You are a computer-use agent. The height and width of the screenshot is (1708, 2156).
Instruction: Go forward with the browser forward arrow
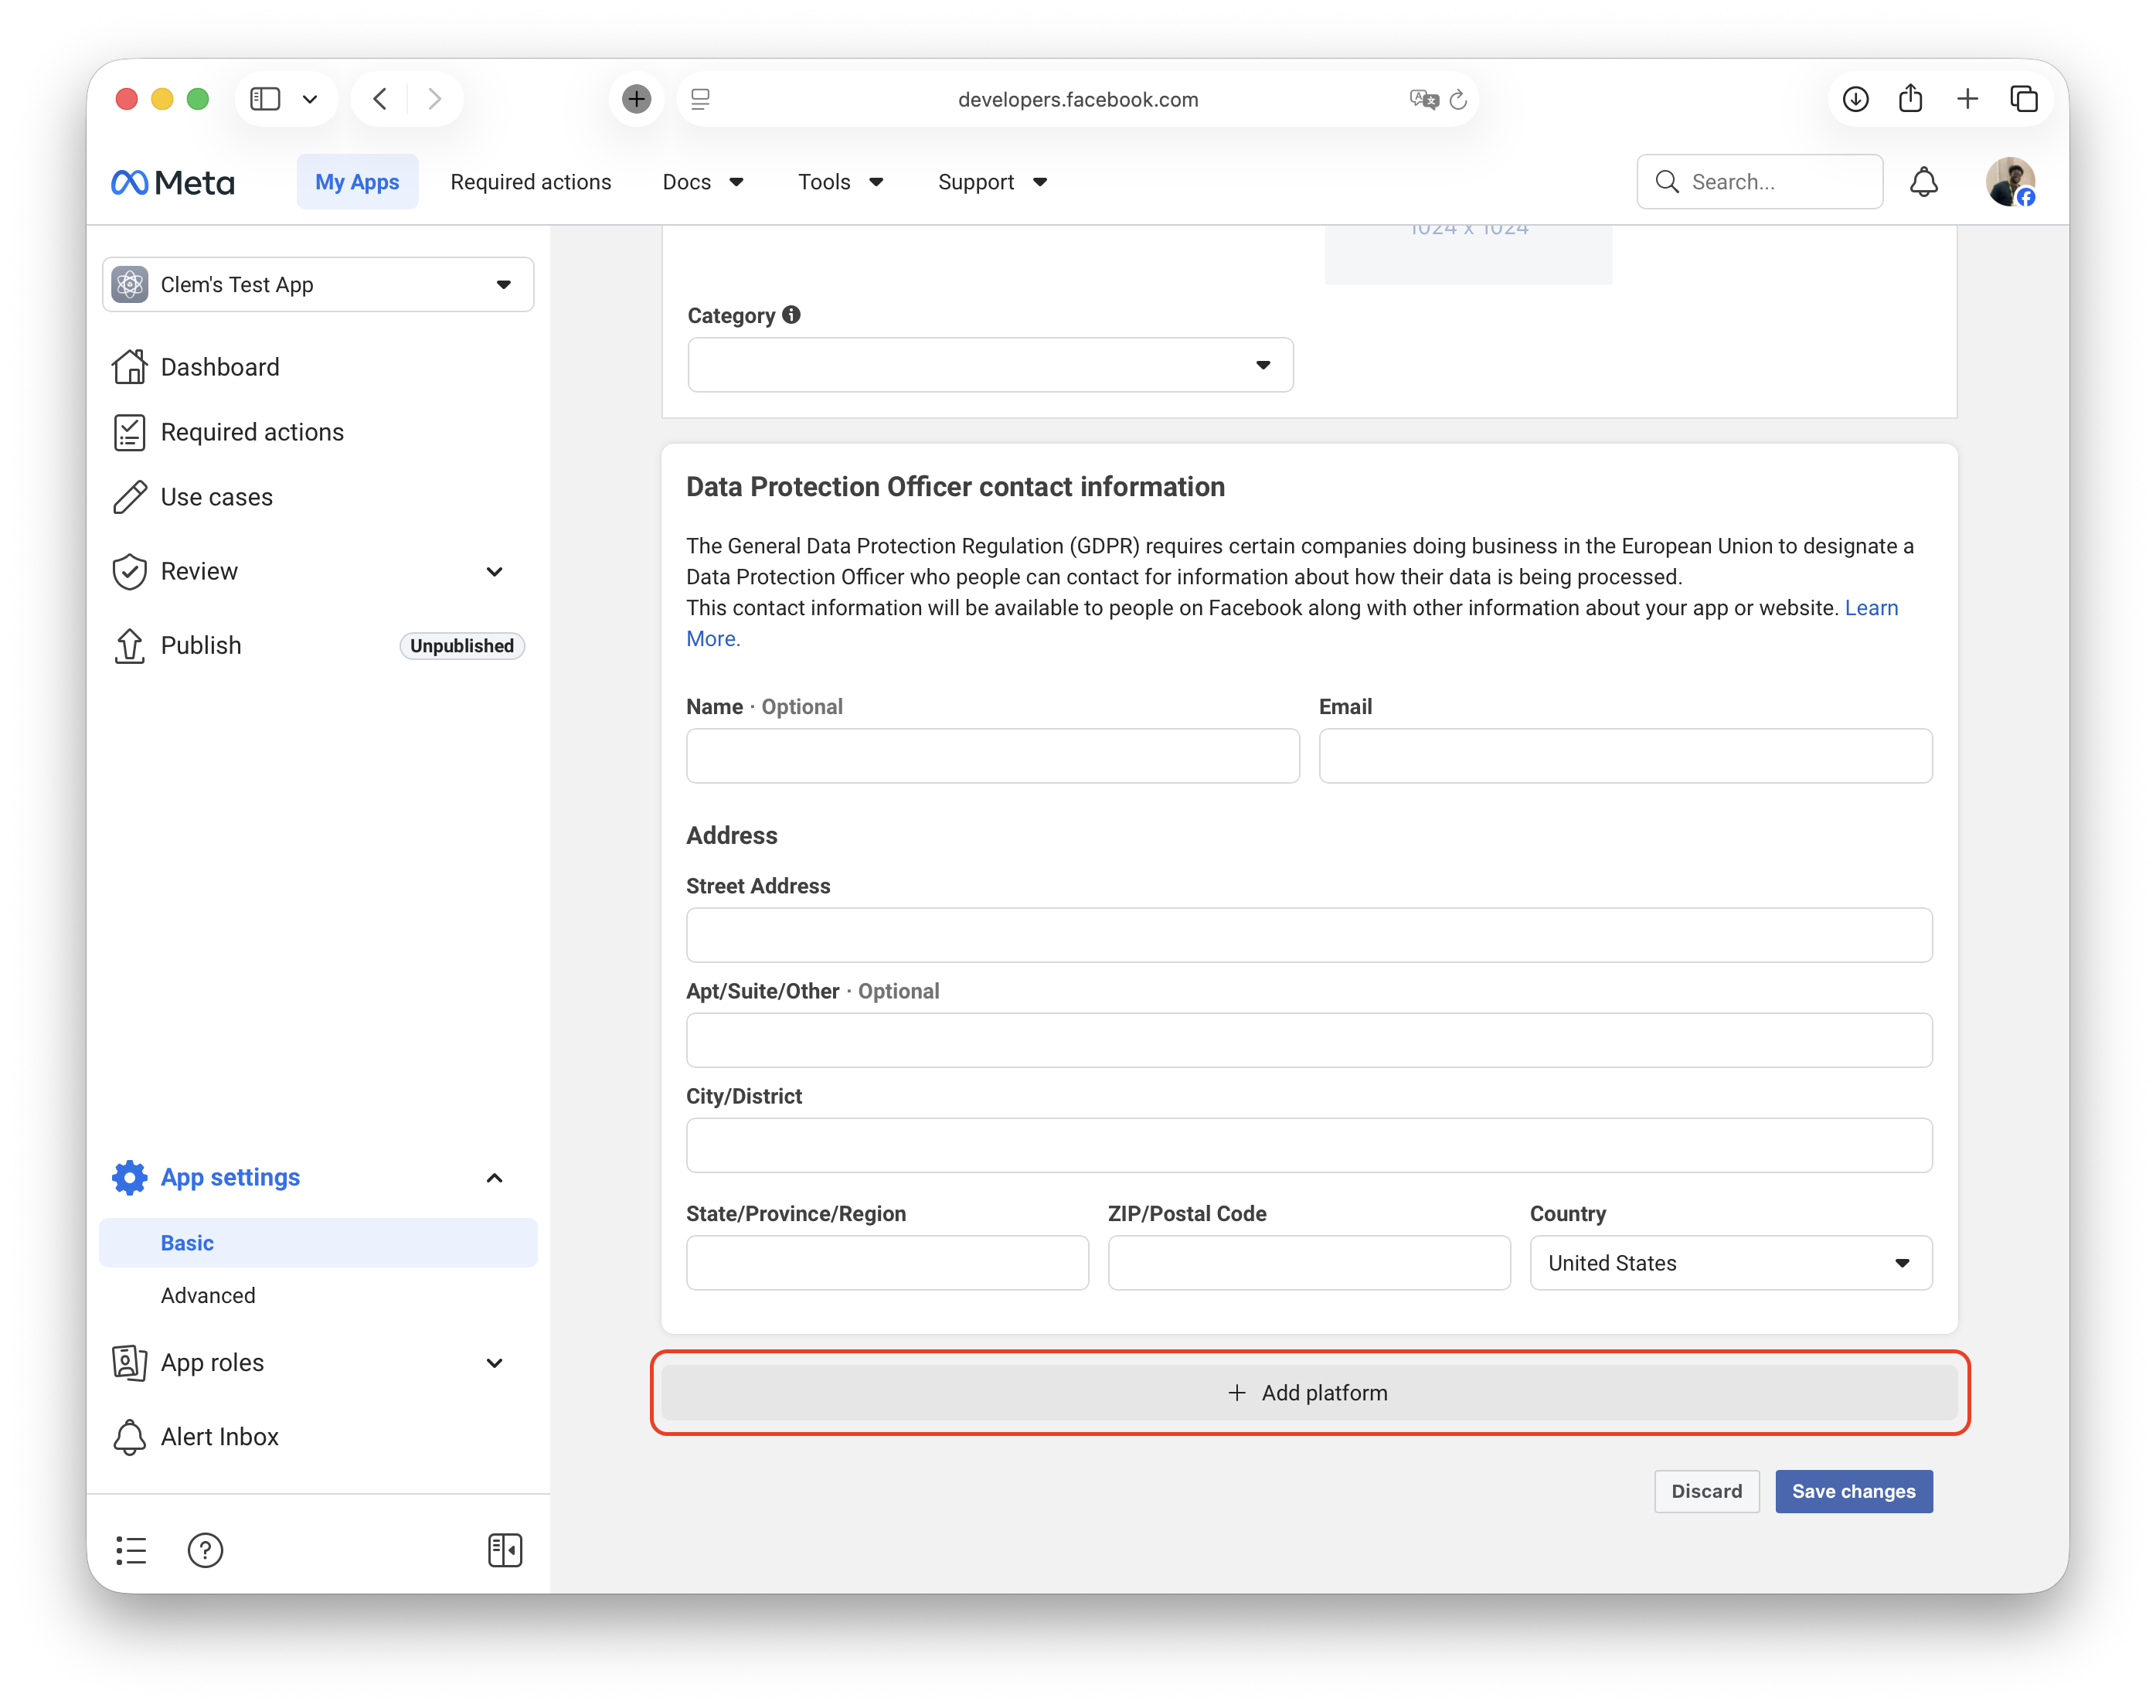click(x=435, y=99)
